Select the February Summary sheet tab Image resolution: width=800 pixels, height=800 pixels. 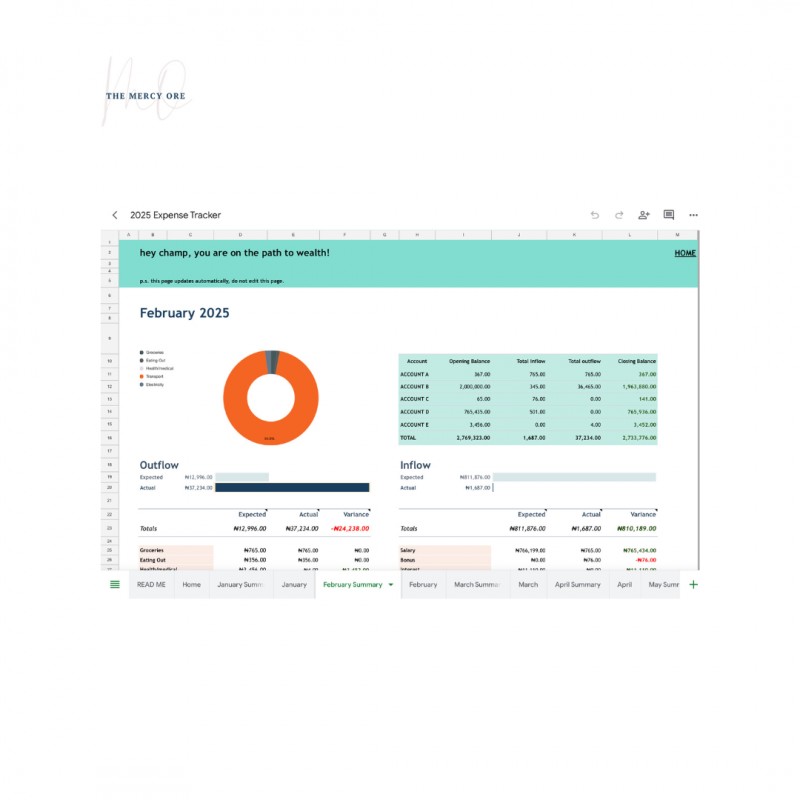point(353,584)
